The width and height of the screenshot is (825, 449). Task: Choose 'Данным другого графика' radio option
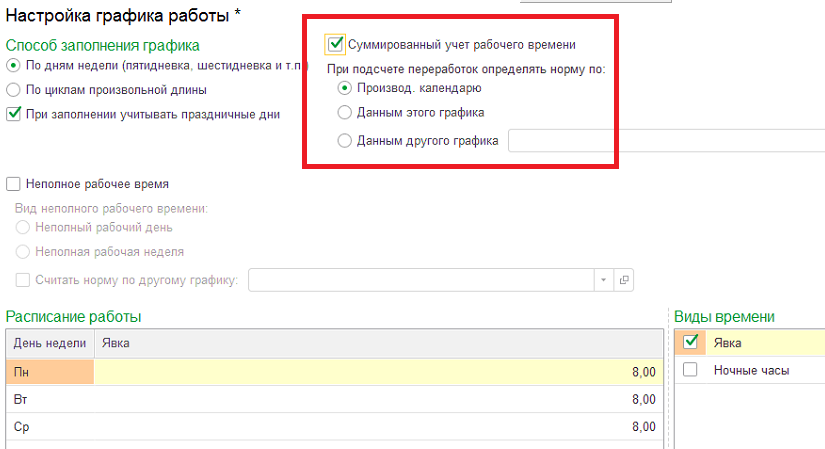pyautogui.click(x=344, y=141)
